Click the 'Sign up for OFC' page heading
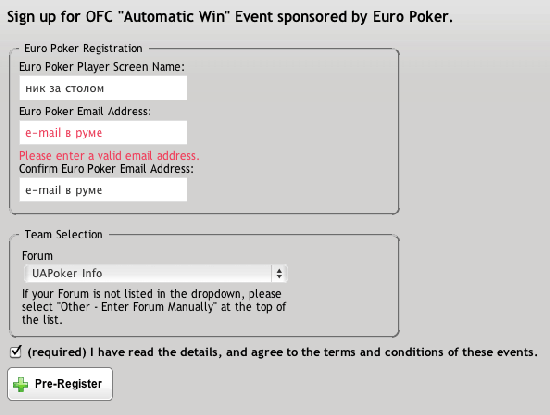Image resolution: width=550 pixels, height=415 pixels. 230,17
